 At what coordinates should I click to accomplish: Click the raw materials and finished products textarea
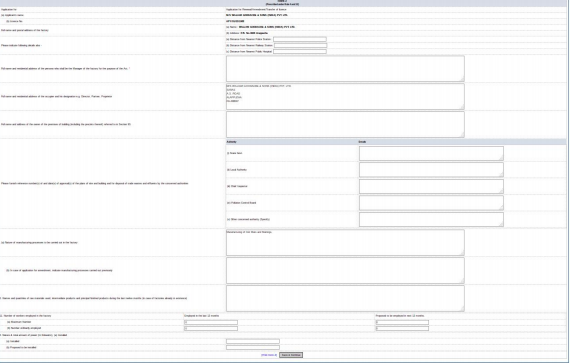(x=345, y=298)
